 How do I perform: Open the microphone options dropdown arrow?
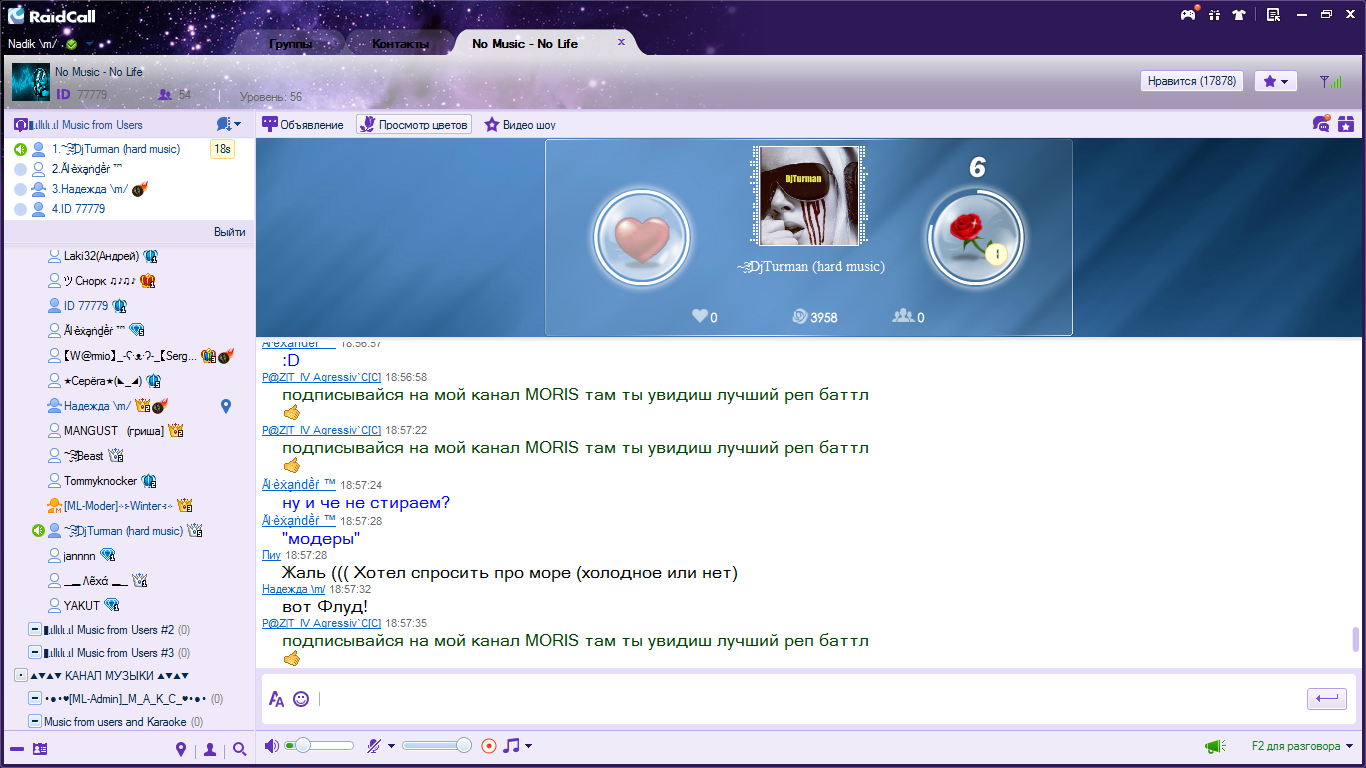[x=391, y=746]
